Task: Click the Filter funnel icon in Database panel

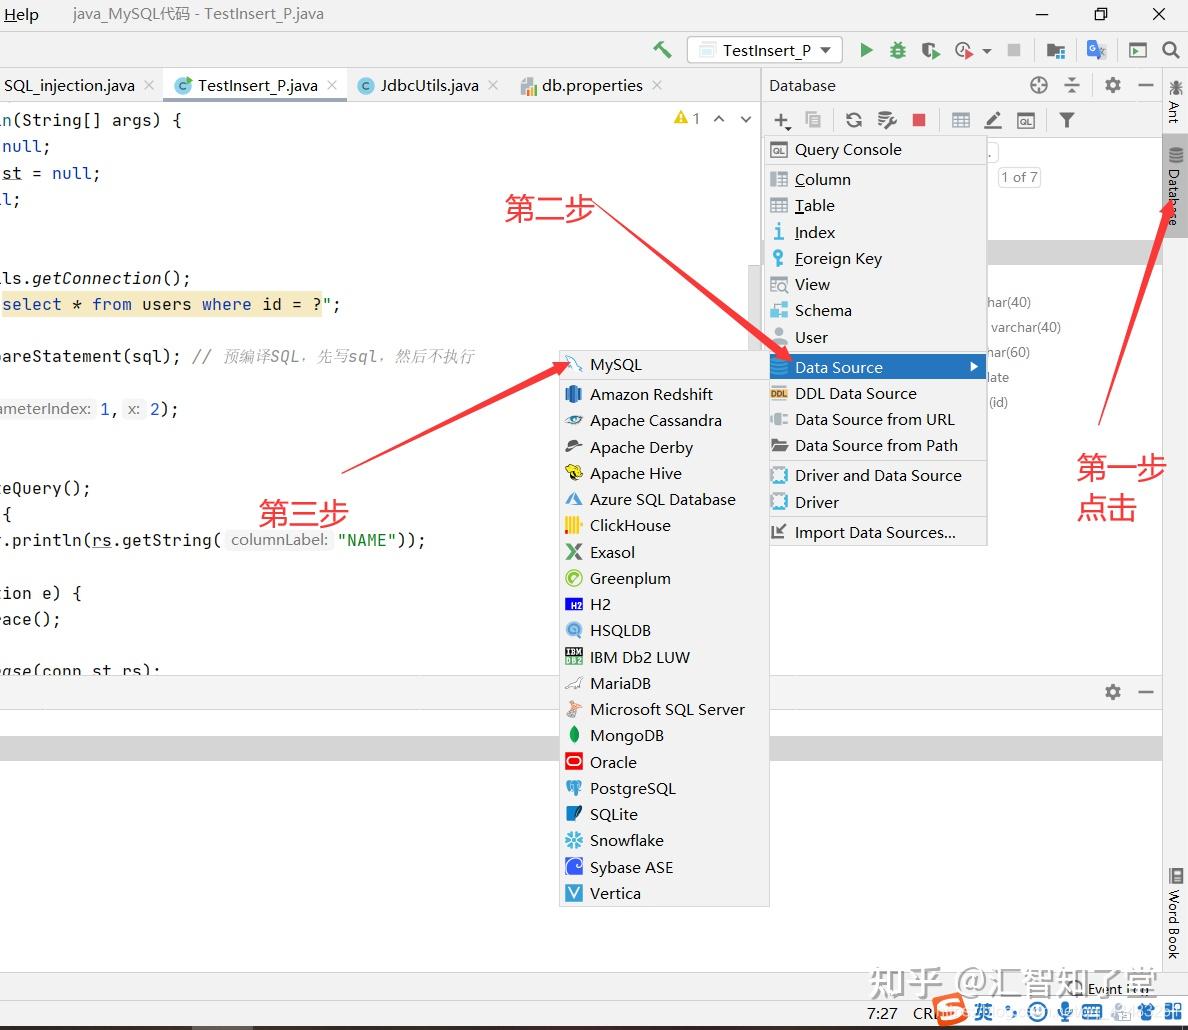Action: 1067,120
